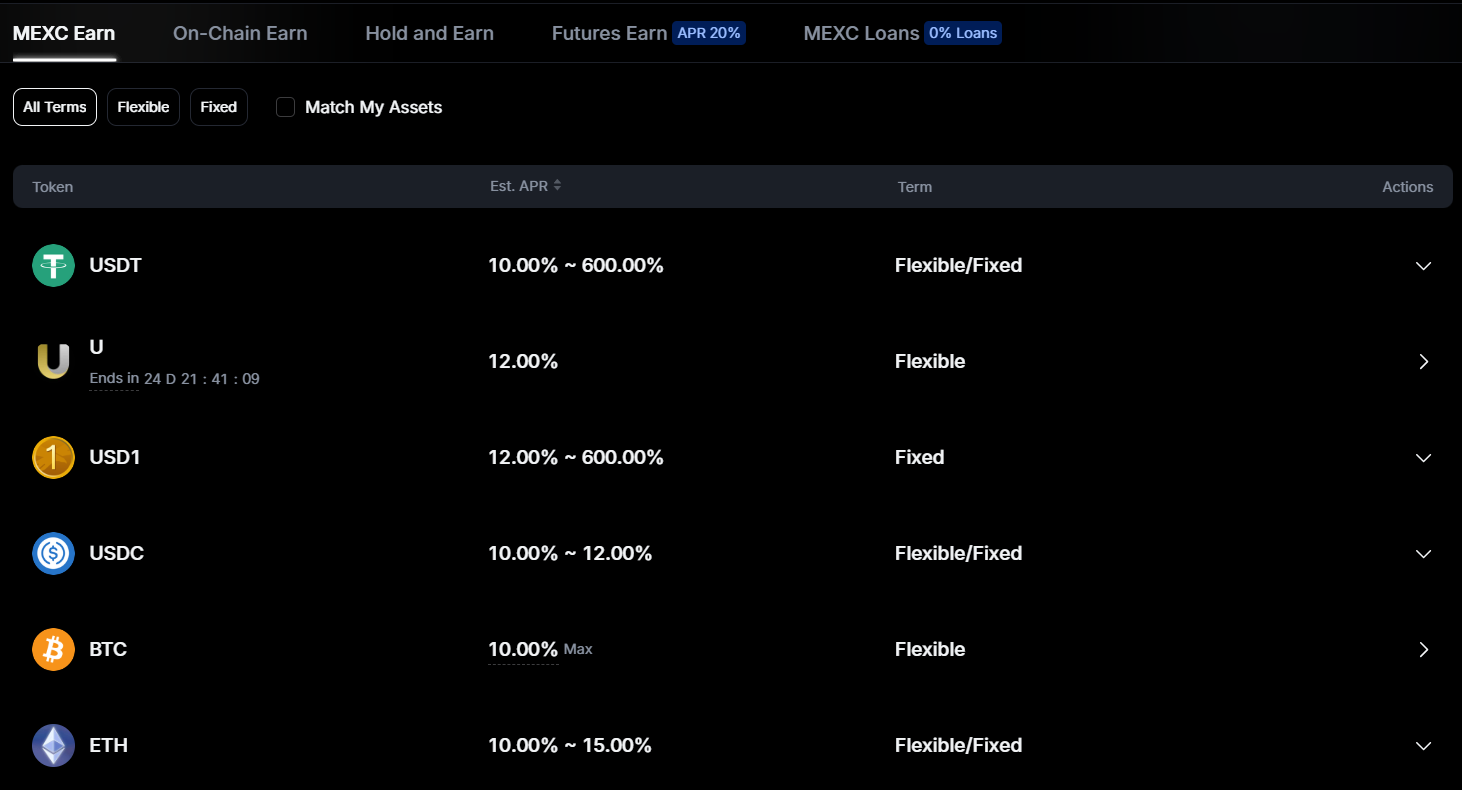Click the Max label beside BTC APR
This screenshot has height=790, width=1462.
point(578,650)
